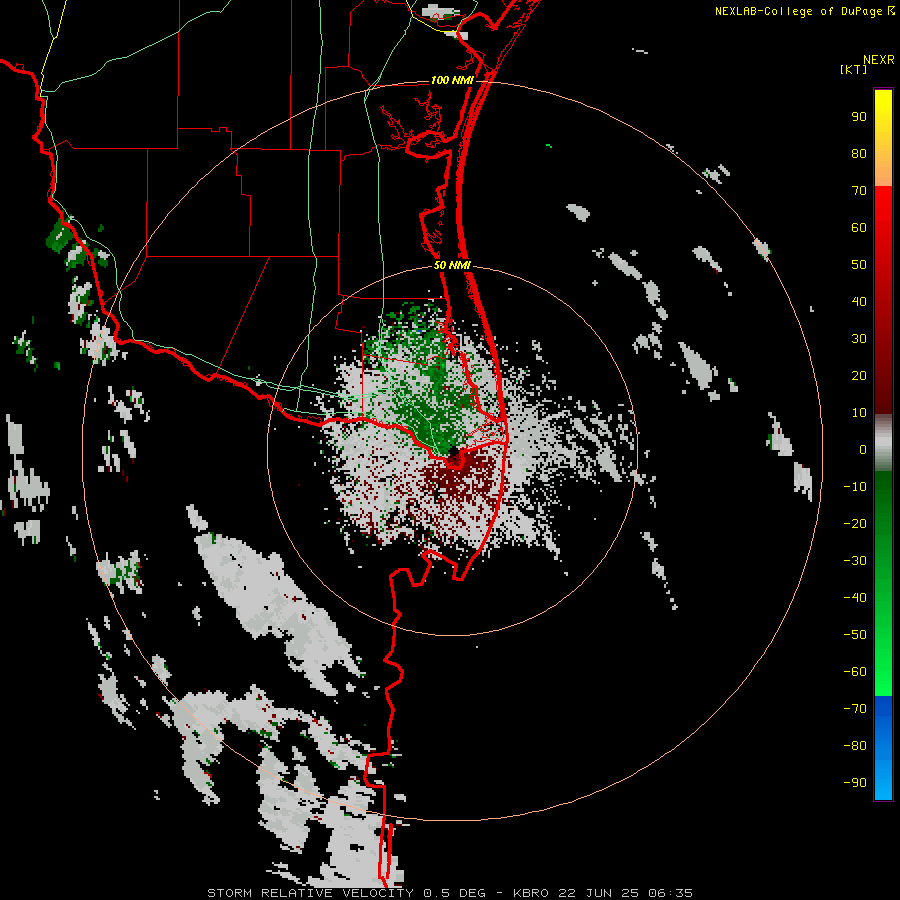The height and width of the screenshot is (900, 900).
Task: Click the NEXR label above the color bar
Action: tap(878, 59)
